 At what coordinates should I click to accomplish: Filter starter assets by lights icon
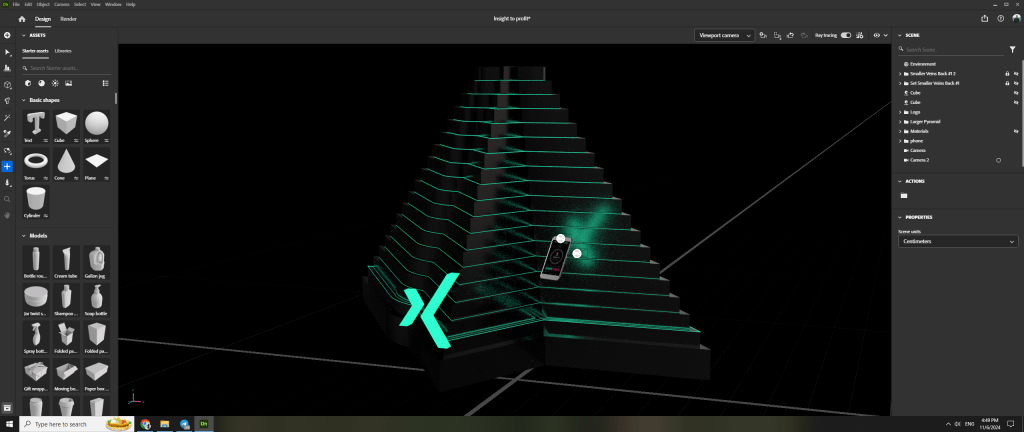[55, 83]
